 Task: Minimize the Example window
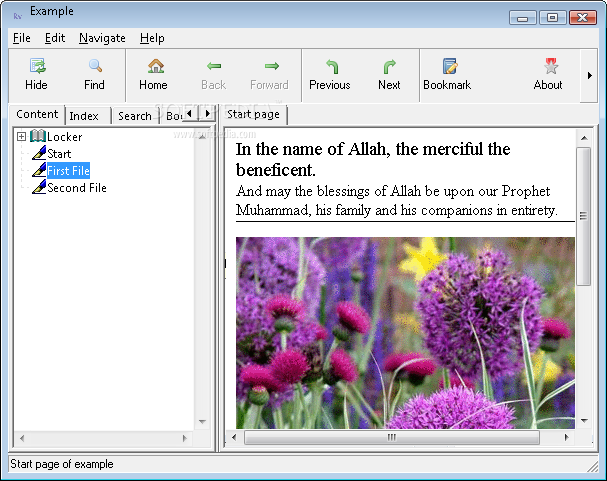point(522,18)
